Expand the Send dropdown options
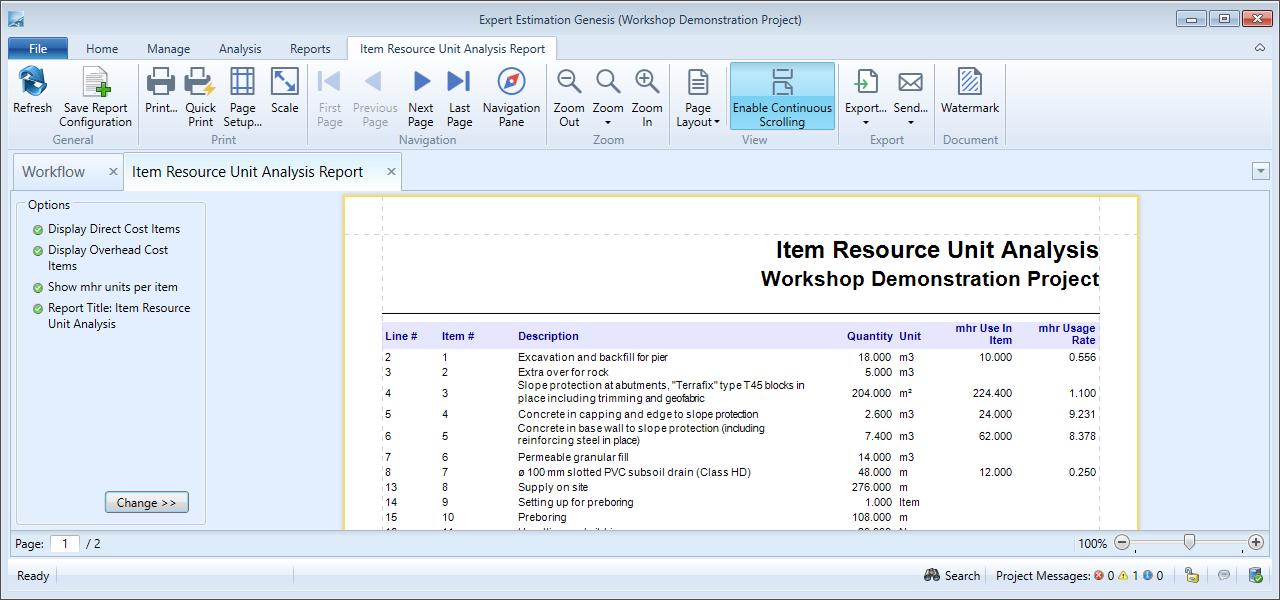Image resolution: width=1280 pixels, height=600 pixels. [x=910, y=122]
